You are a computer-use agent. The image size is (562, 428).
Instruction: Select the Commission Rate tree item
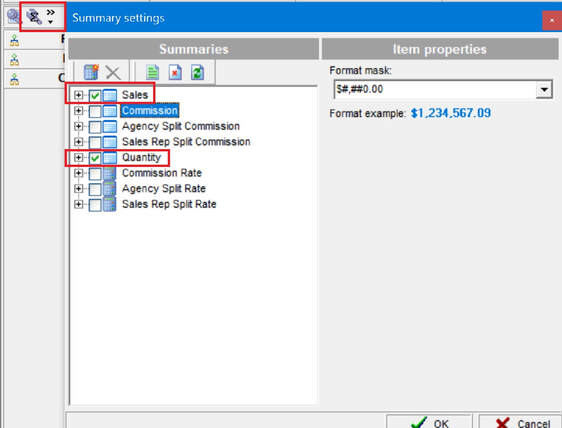tap(162, 173)
